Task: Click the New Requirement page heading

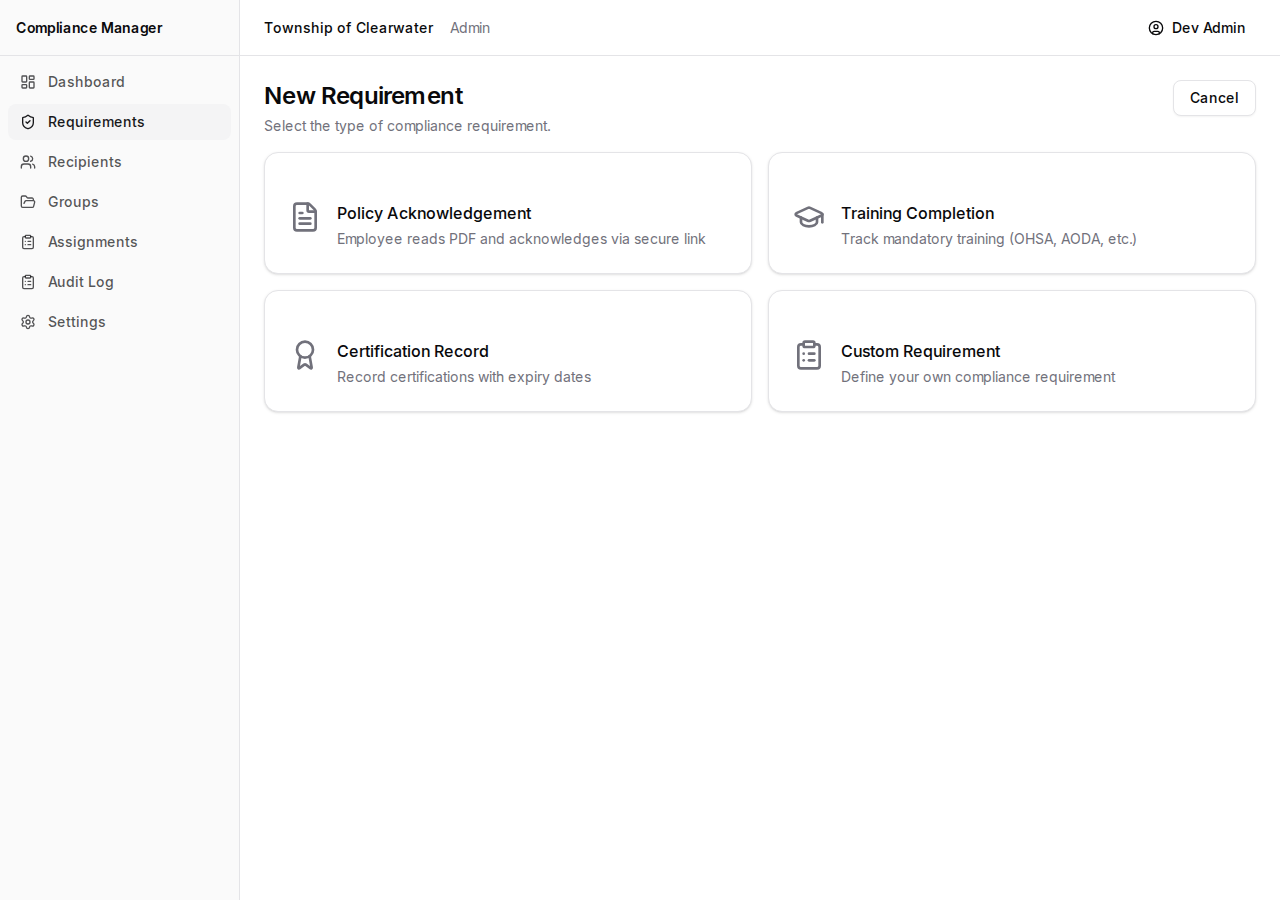Action: point(364,96)
